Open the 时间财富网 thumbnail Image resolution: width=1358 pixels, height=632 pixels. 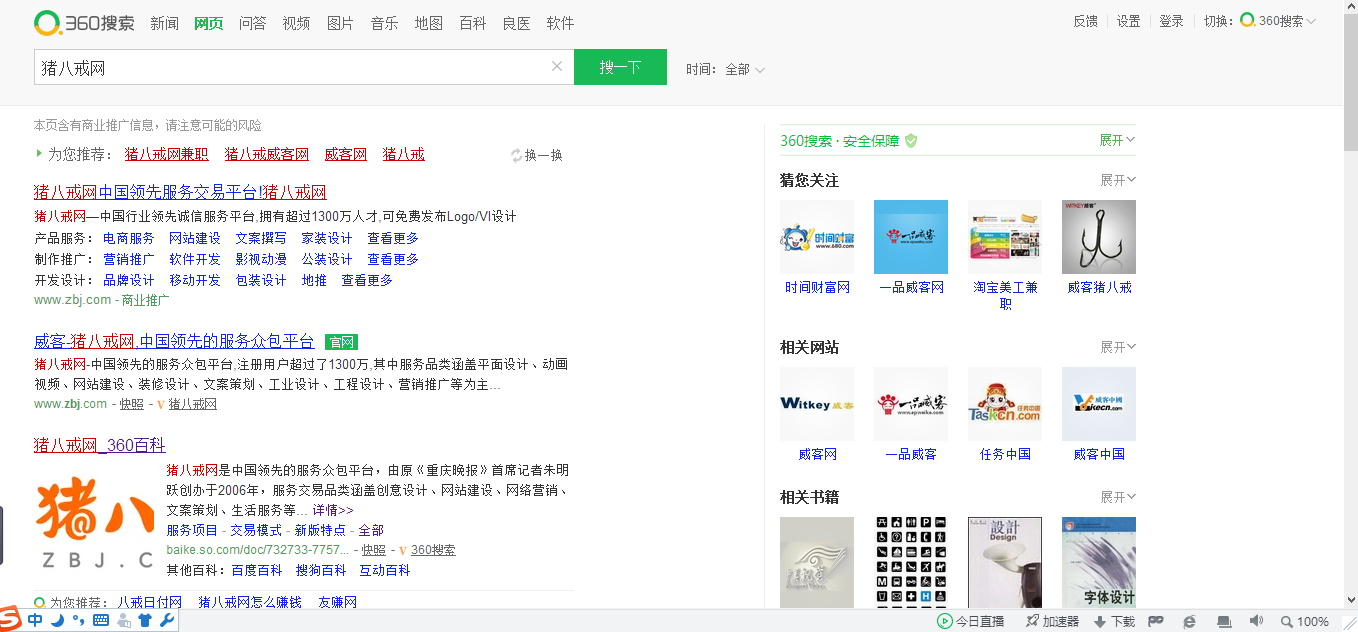pyautogui.click(x=817, y=237)
